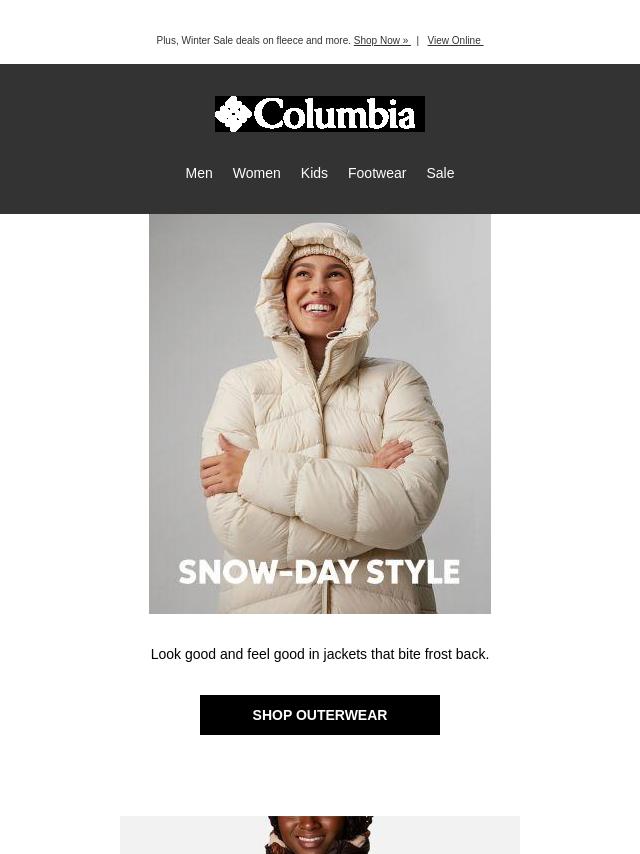Click the Columbia diamond emblem icon
Image resolution: width=640 pixels, height=854 pixels.
[233, 114]
